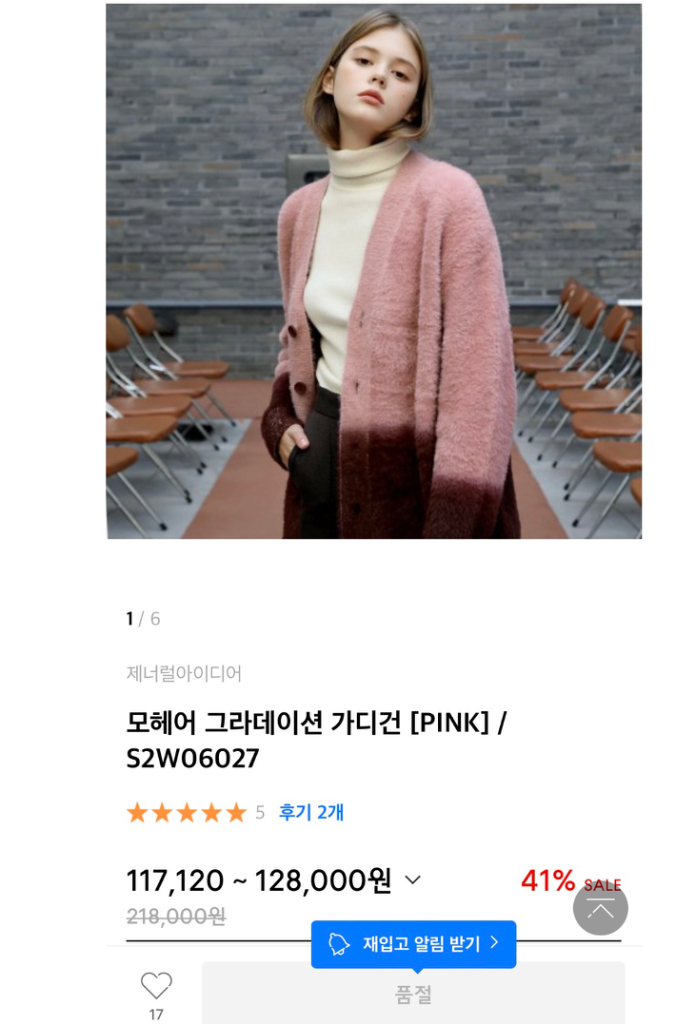Open the 재입고 알림 받기 restock alert
Image resolution: width=695 pixels, height=1024 pixels.
[413, 944]
